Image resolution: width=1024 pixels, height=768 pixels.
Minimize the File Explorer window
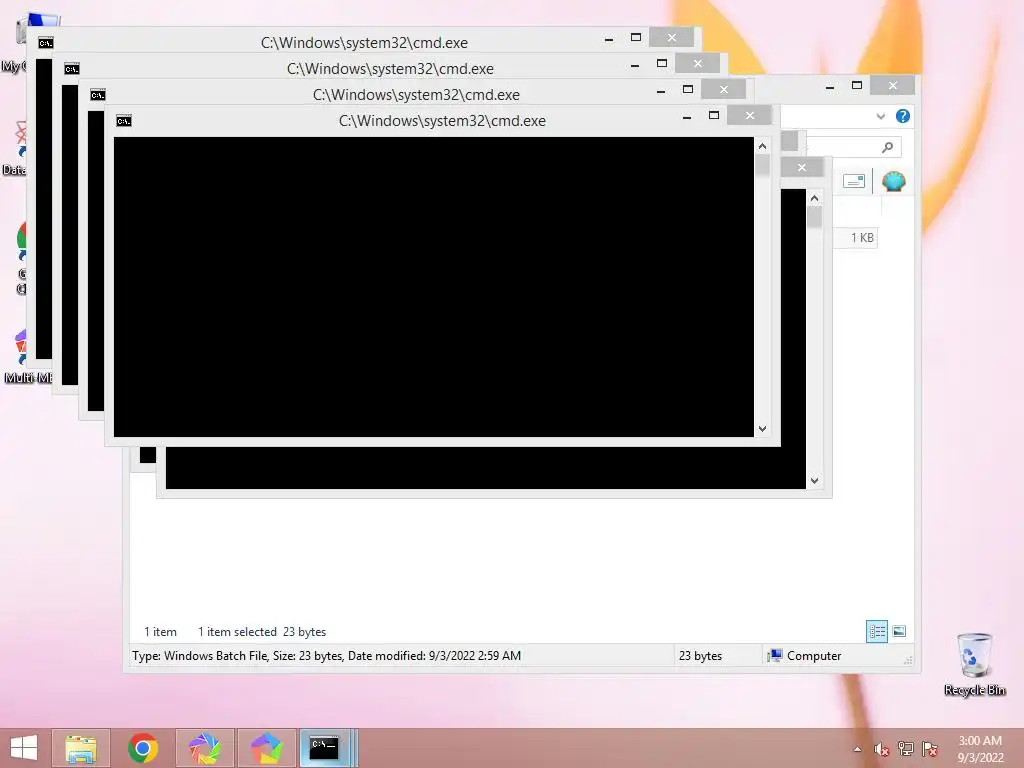[829, 86]
